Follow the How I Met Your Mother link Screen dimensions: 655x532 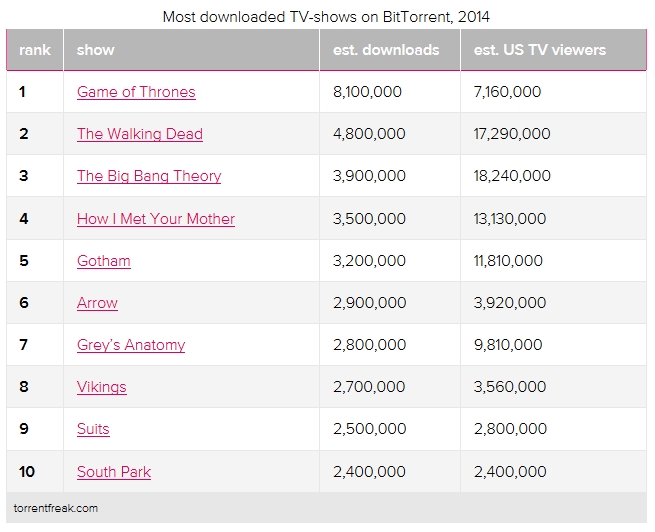(x=156, y=219)
